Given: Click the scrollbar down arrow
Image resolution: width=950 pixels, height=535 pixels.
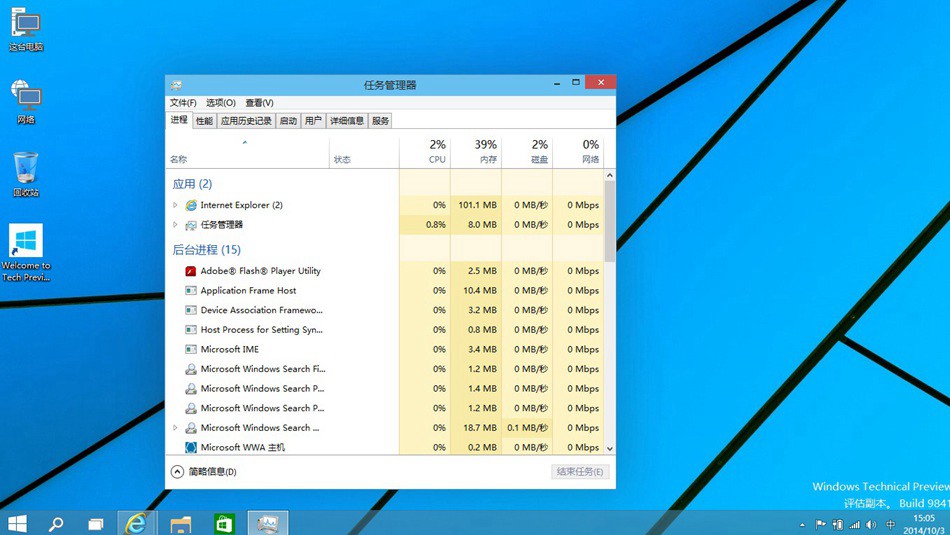Looking at the screenshot, I should tap(610, 449).
